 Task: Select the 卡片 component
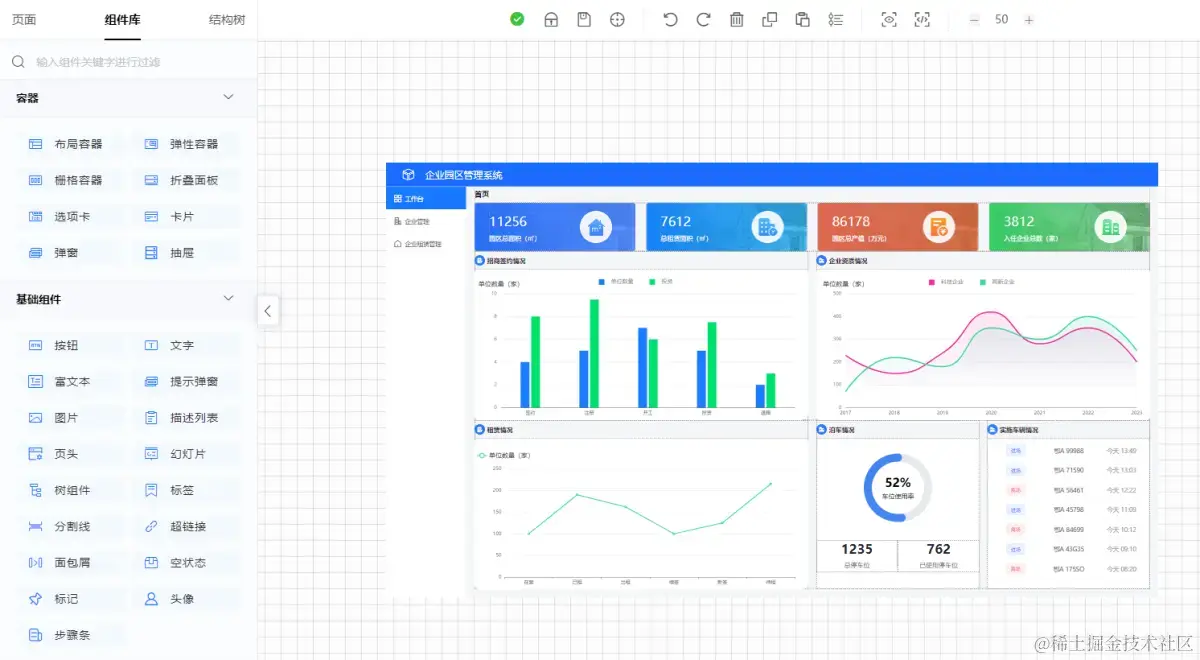point(186,216)
